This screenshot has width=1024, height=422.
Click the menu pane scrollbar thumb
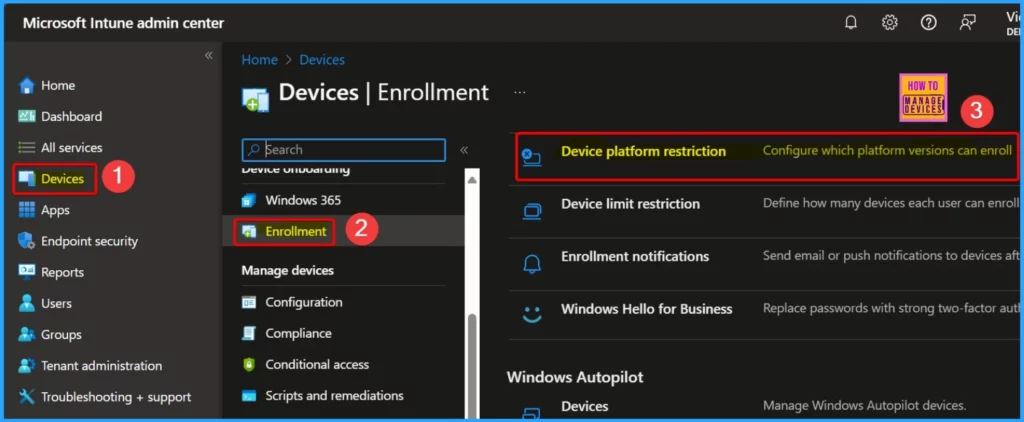[x=472, y=366]
